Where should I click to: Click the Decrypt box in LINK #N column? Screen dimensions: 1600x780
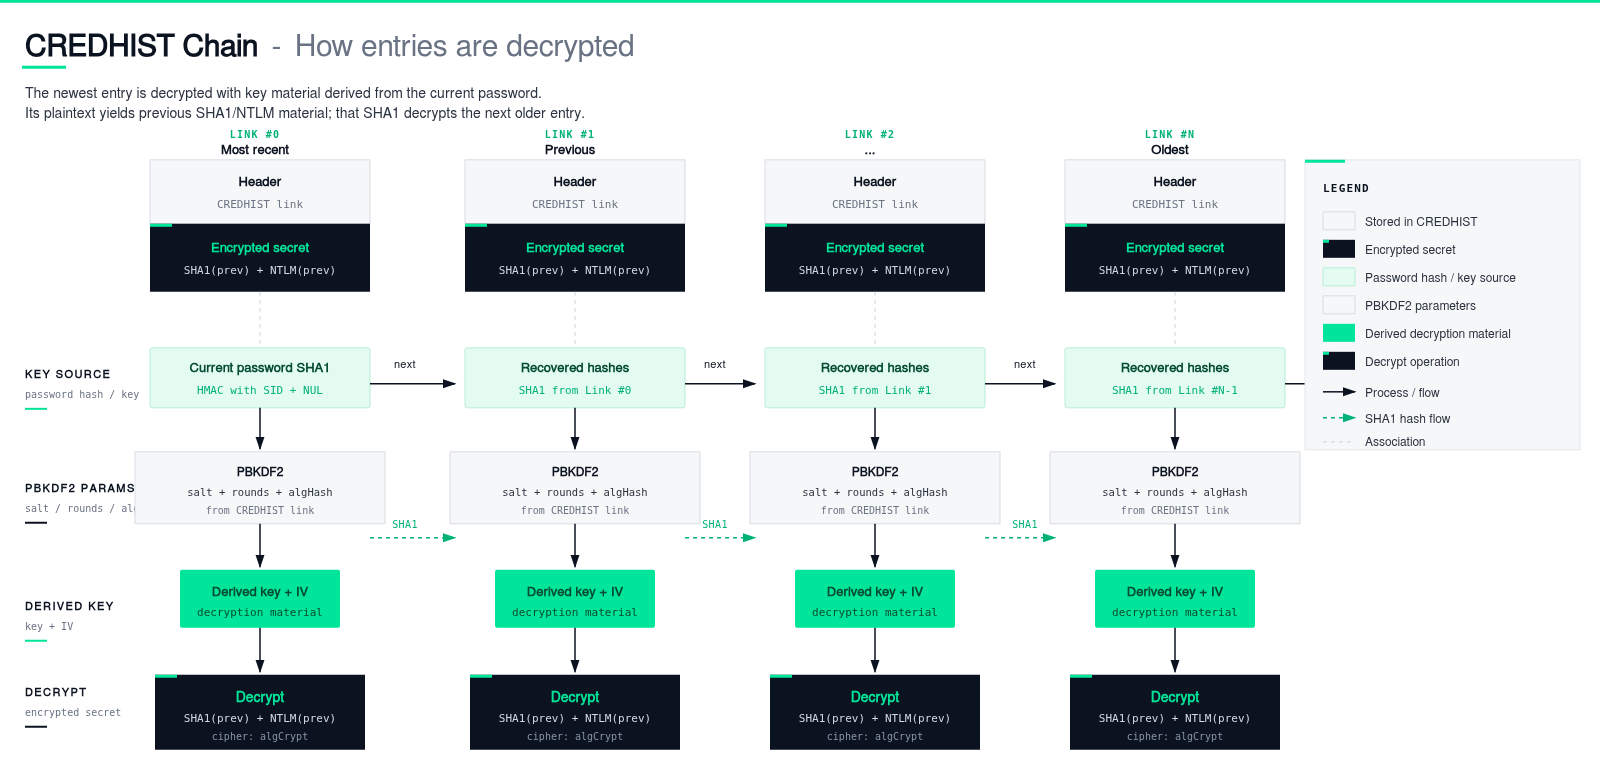1175,712
